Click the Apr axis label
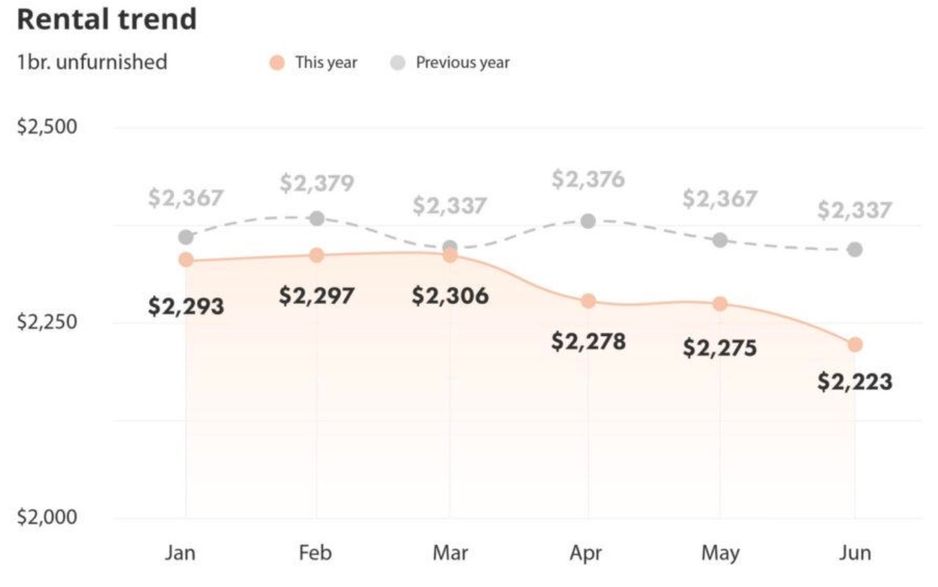The image size is (938, 587). (x=588, y=553)
